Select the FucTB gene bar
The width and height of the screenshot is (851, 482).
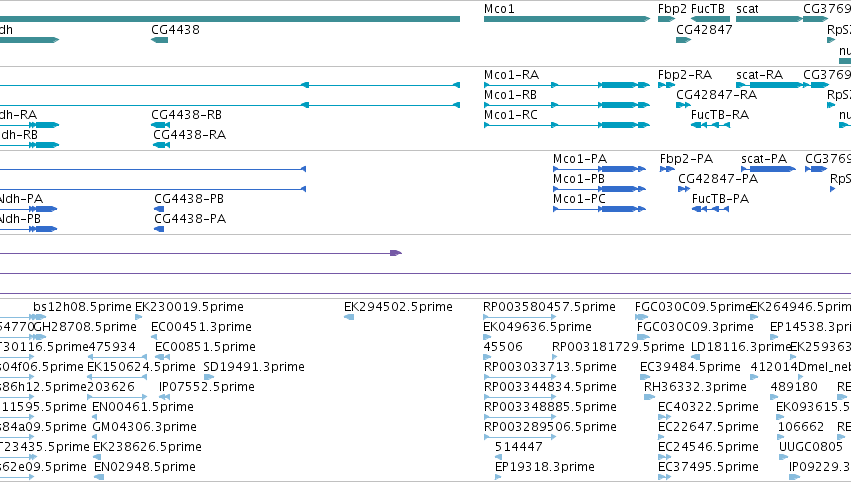coord(710,19)
